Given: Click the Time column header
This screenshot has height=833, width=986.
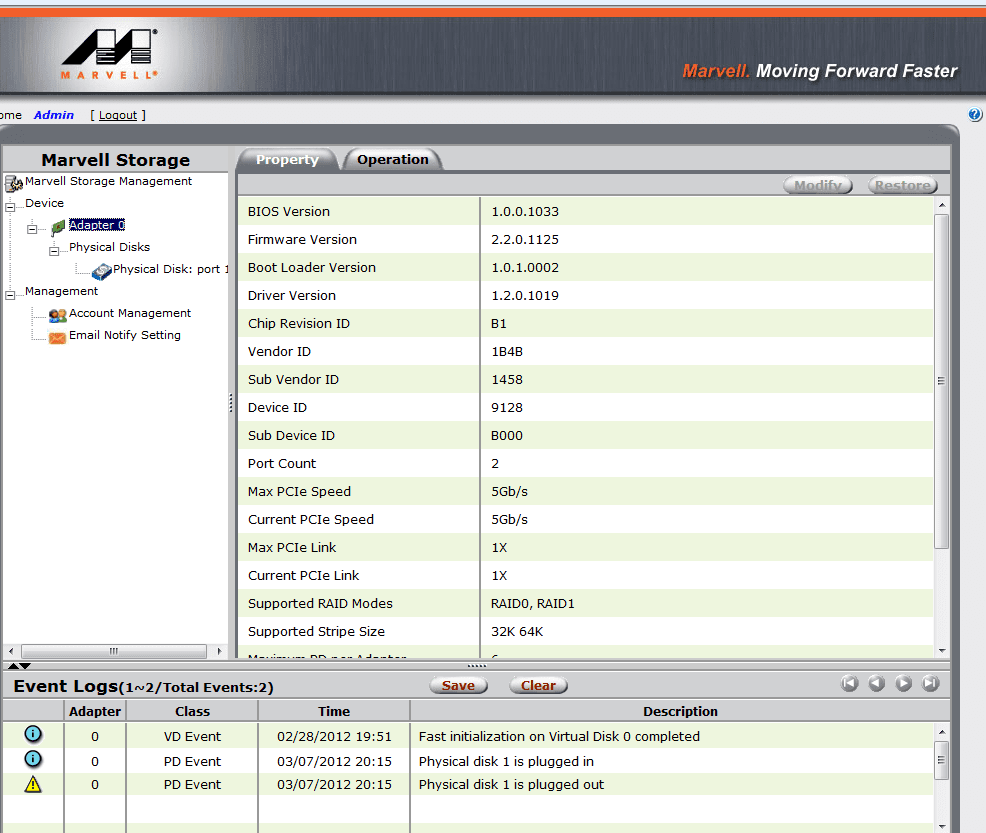Looking at the screenshot, I should point(334,711).
